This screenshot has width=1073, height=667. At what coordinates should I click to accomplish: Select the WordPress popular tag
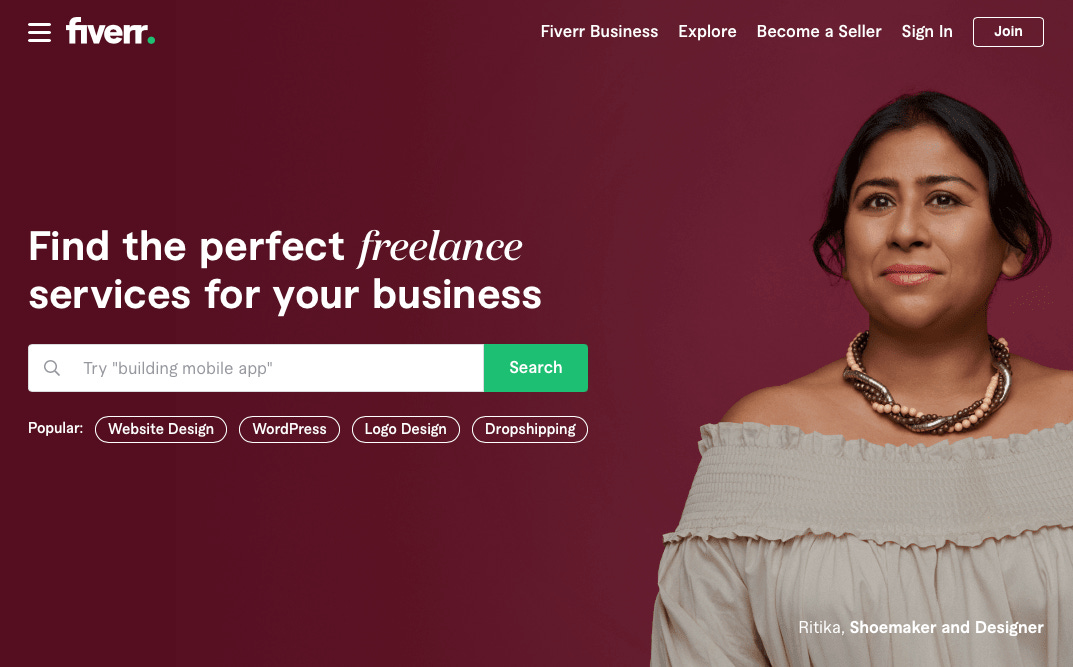(x=289, y=429)
